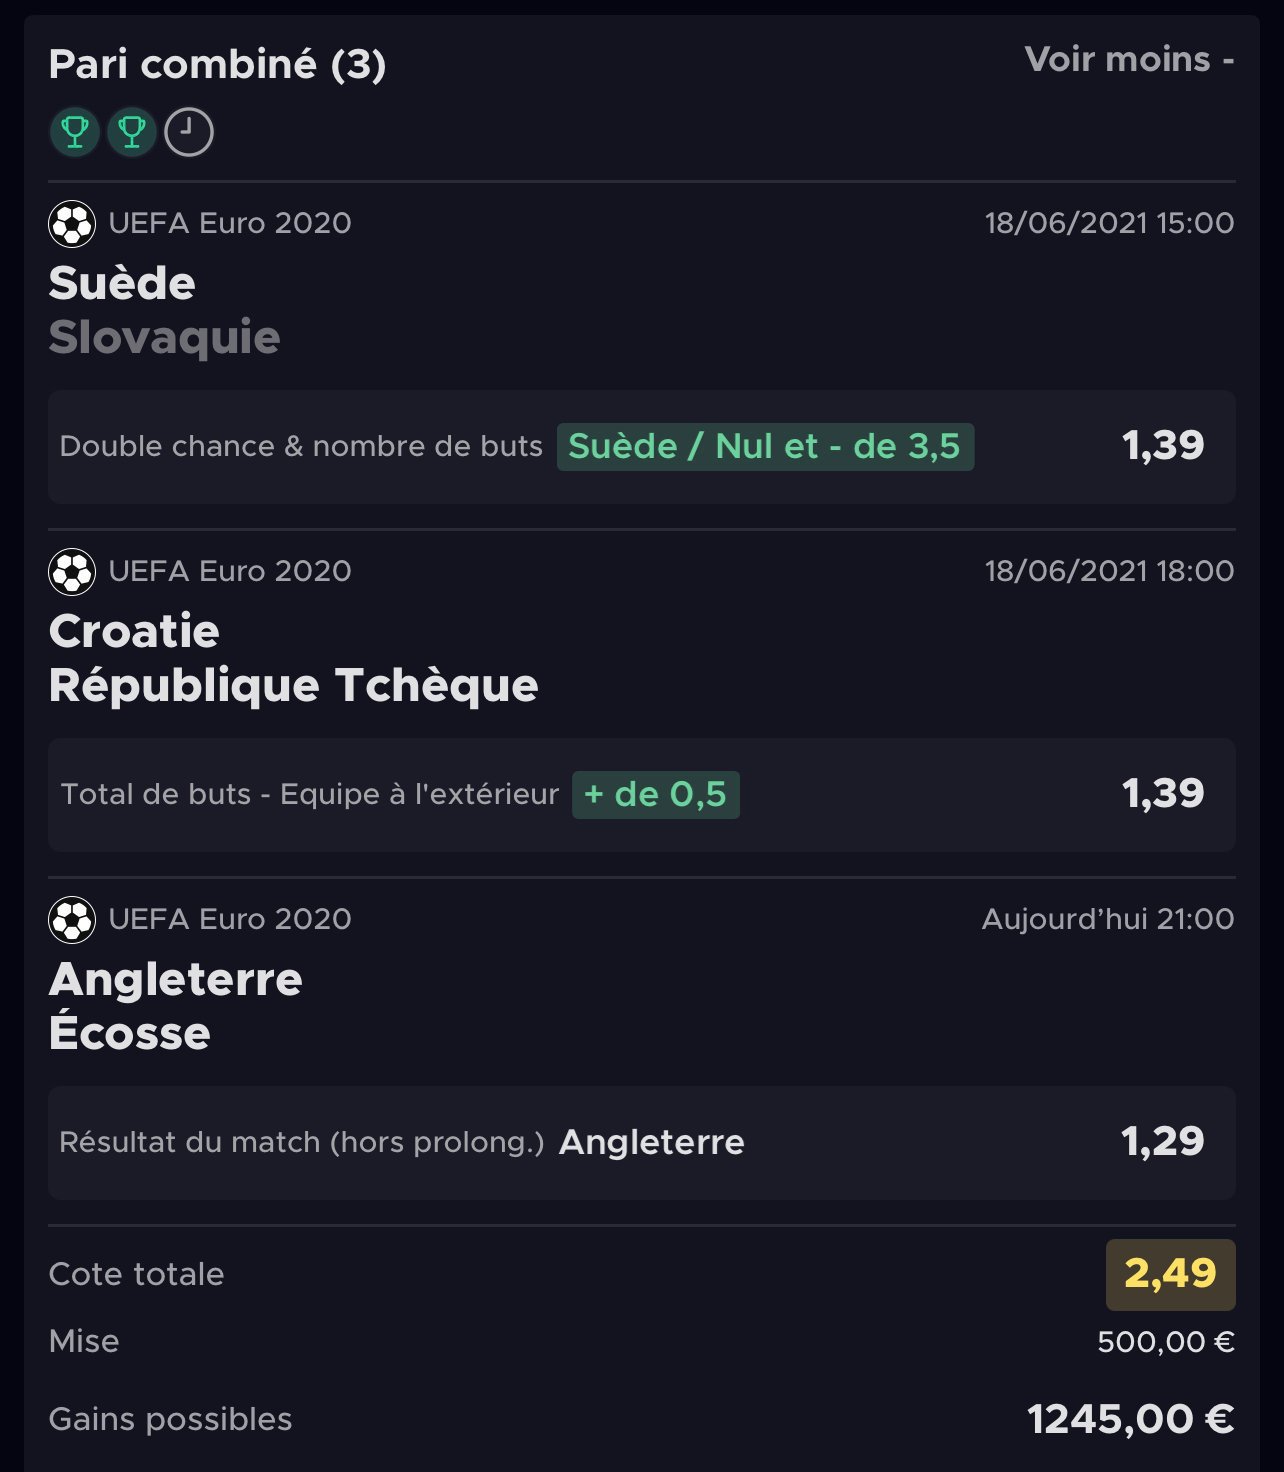Select the + de 0,5 goals selection

pyautogui.click(x=656, y=794)
